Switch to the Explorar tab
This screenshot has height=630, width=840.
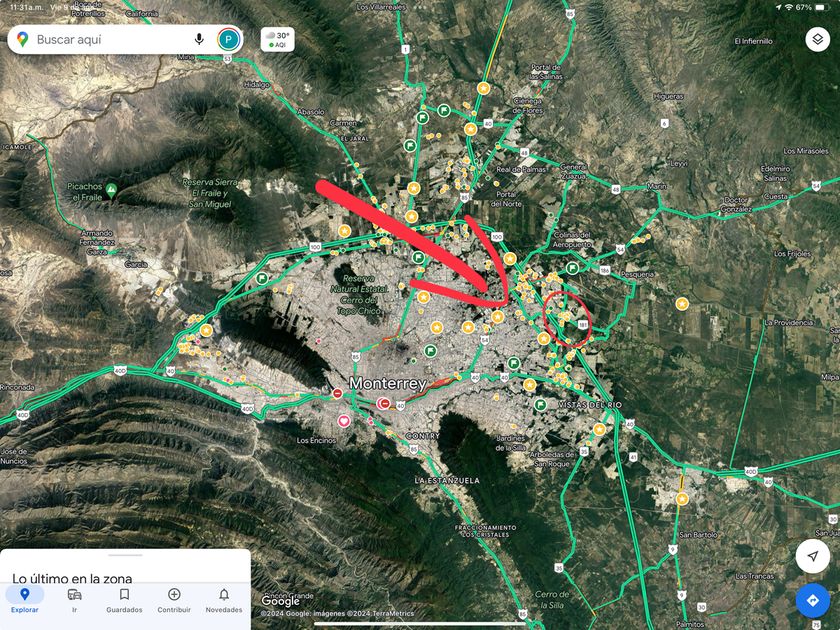(x=25, y=601)
